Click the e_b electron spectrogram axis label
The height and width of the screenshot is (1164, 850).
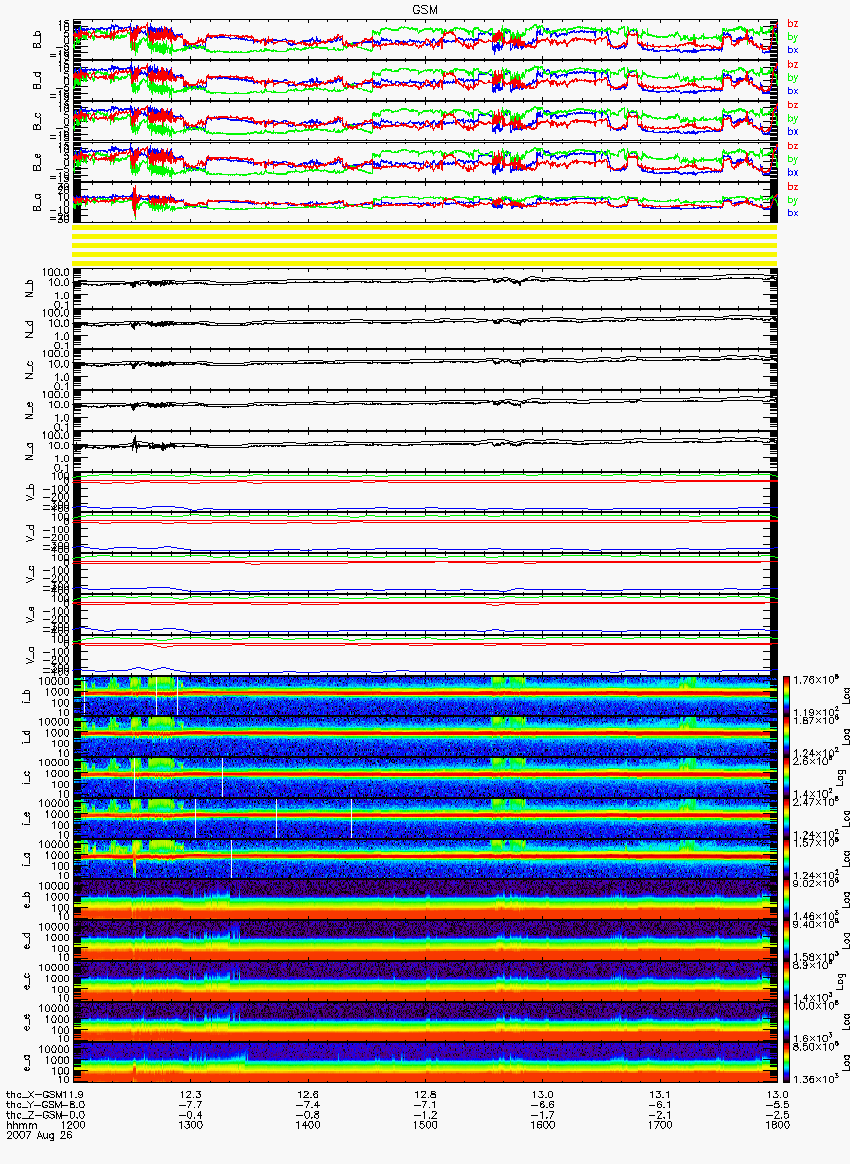[25, 900]
